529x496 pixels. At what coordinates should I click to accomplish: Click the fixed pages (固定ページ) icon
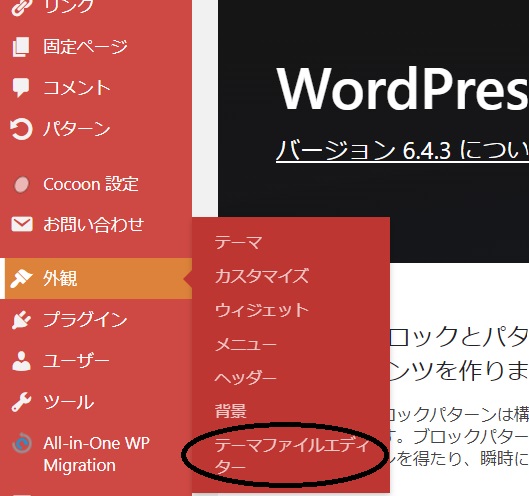(21, 47)
